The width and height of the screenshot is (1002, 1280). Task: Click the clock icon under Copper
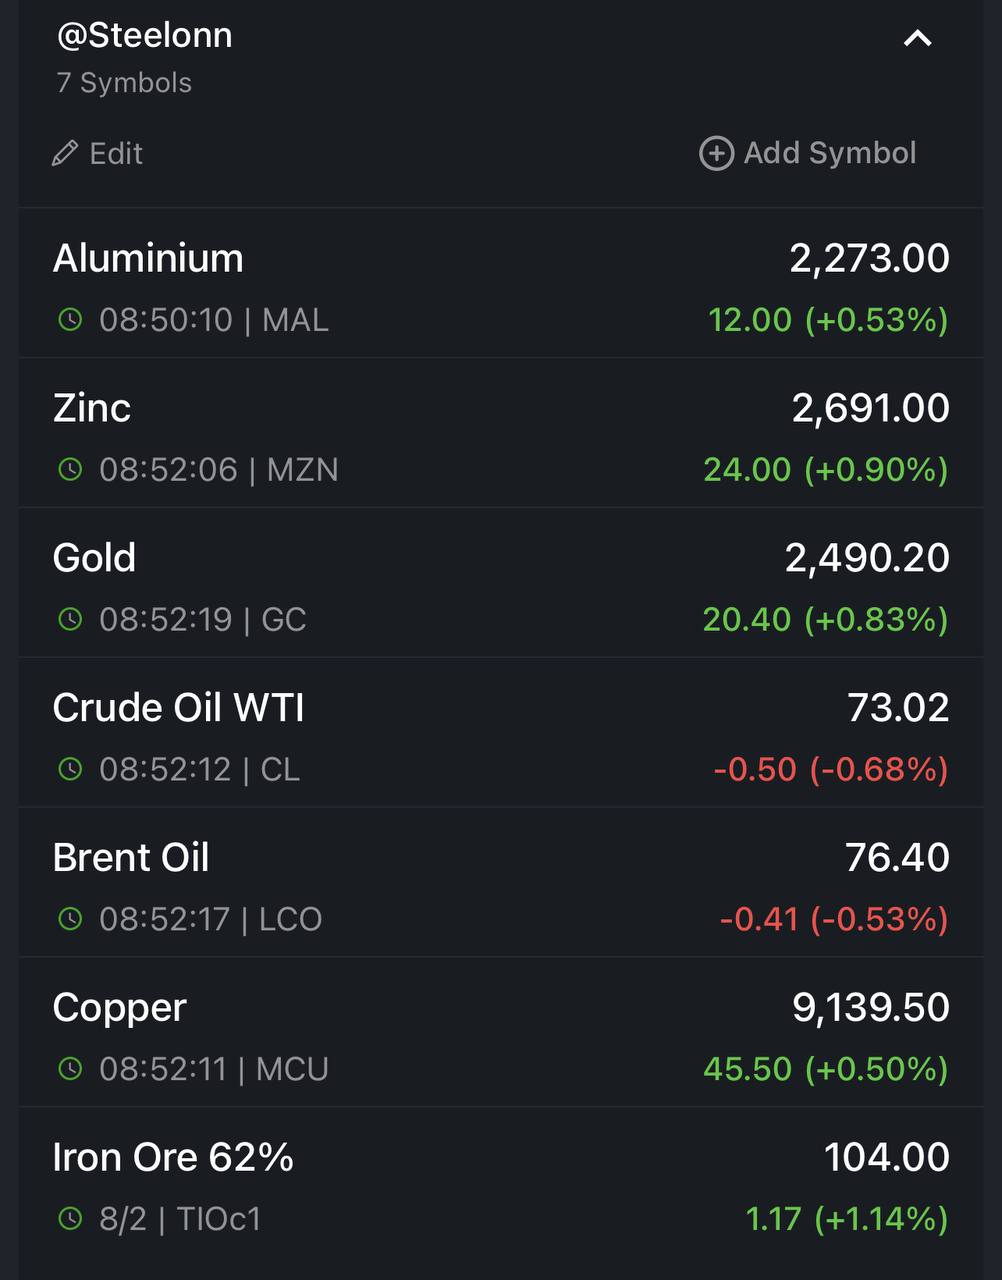click(x=70, y=1069)
